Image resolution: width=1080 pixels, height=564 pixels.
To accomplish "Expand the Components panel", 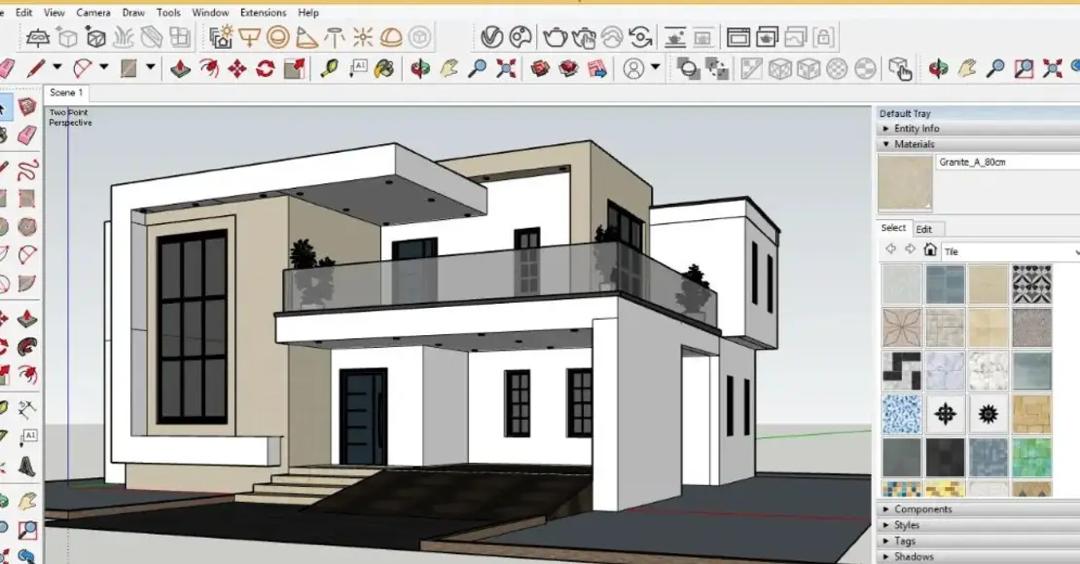I will (x=922, y=509).
